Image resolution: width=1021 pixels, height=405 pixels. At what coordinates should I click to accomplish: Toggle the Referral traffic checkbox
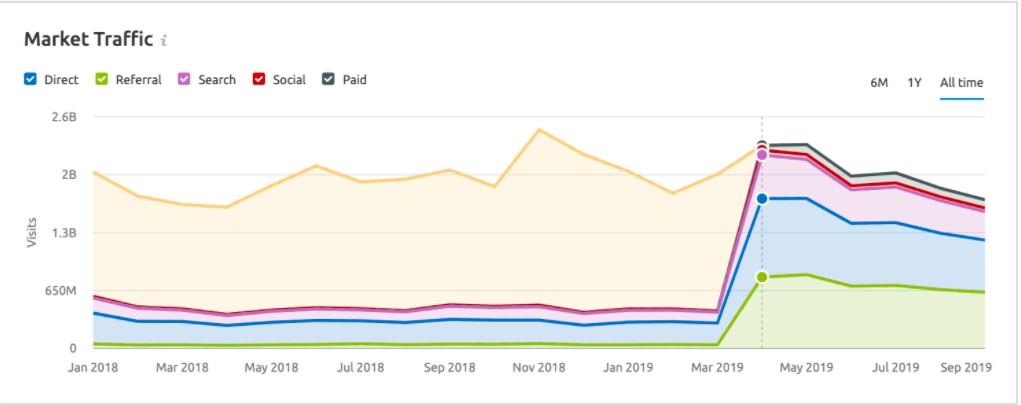coord(102,80)
